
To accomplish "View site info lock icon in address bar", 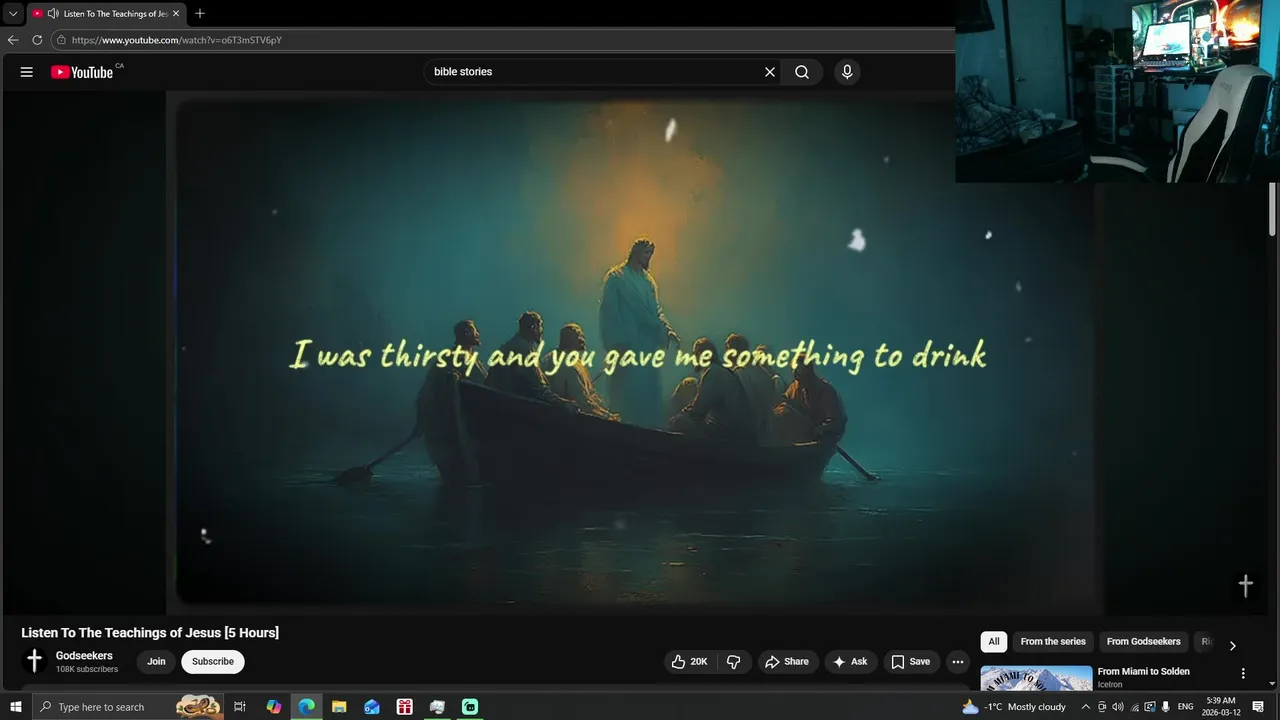I will coord(61,40).
